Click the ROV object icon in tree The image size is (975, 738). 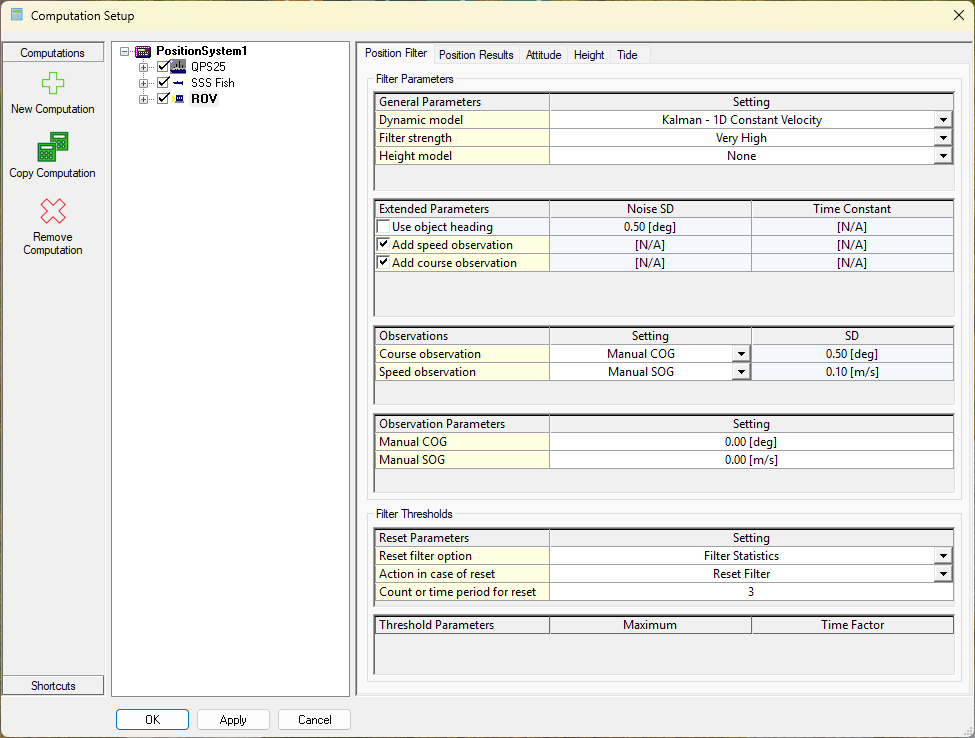pyautogui.click(x=179, y=99)
